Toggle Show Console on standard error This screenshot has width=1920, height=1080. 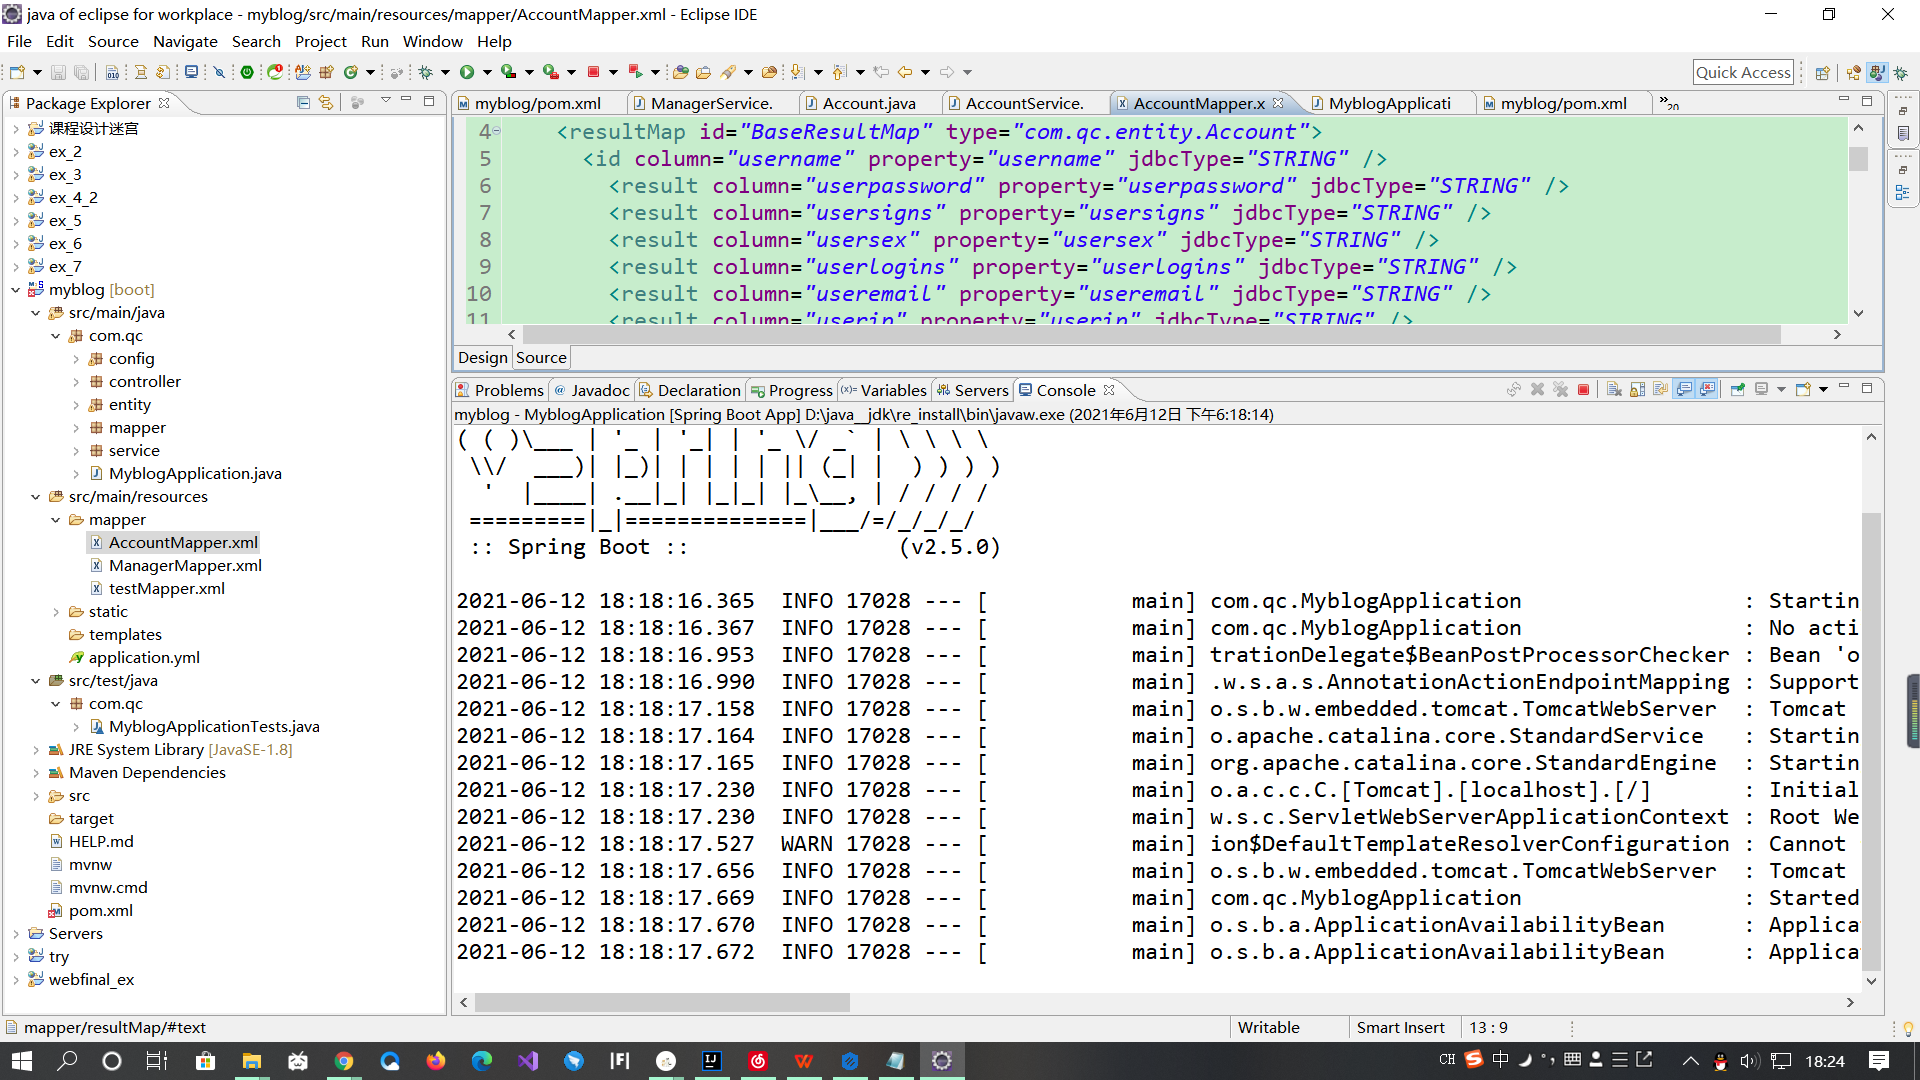(x=1708, y=390)
